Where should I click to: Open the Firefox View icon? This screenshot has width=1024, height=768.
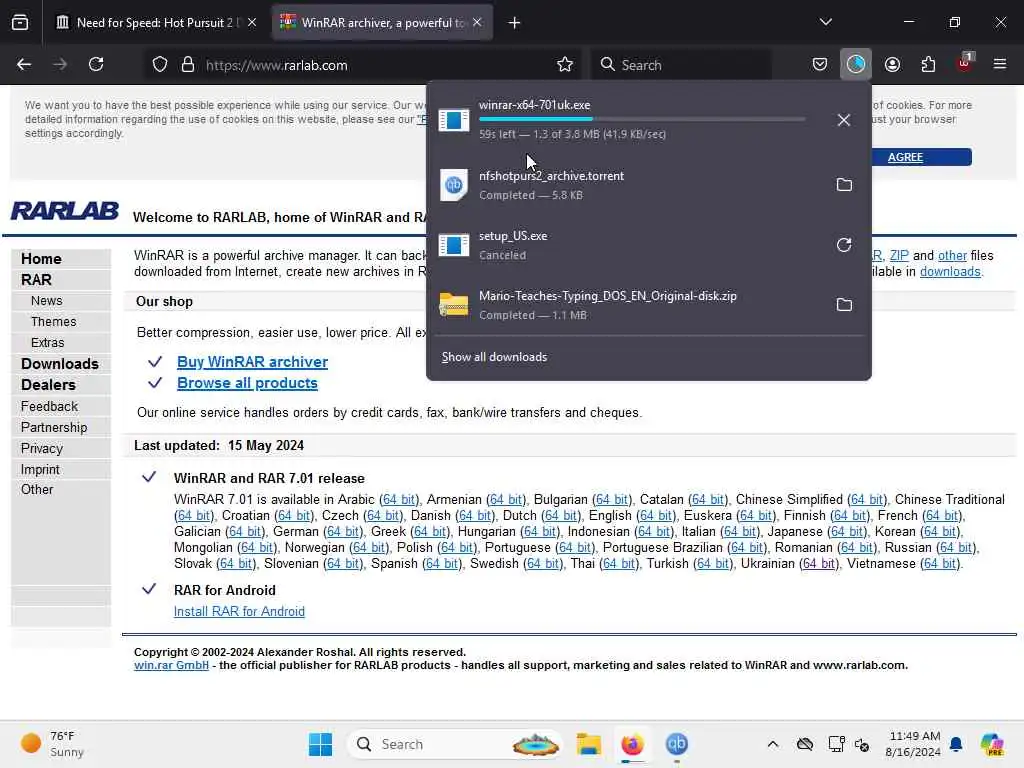20,23
